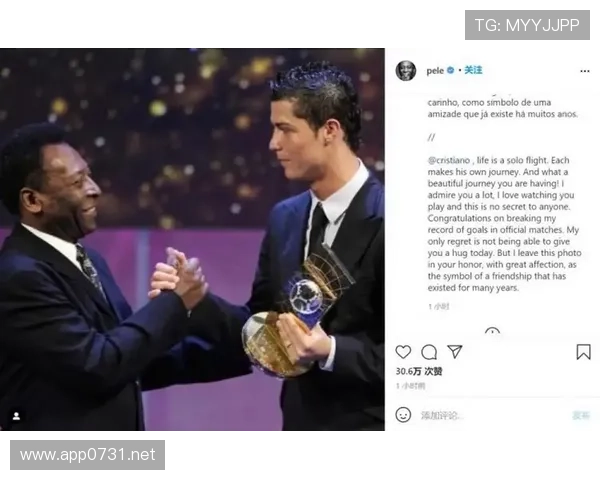
Task: Like the post with the heart icon
Action: [x=403, y=352]
